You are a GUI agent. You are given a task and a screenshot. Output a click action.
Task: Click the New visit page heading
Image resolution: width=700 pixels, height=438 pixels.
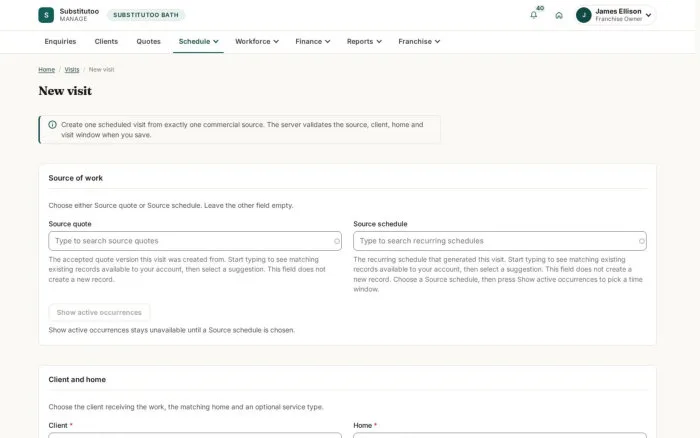point(65,91)
